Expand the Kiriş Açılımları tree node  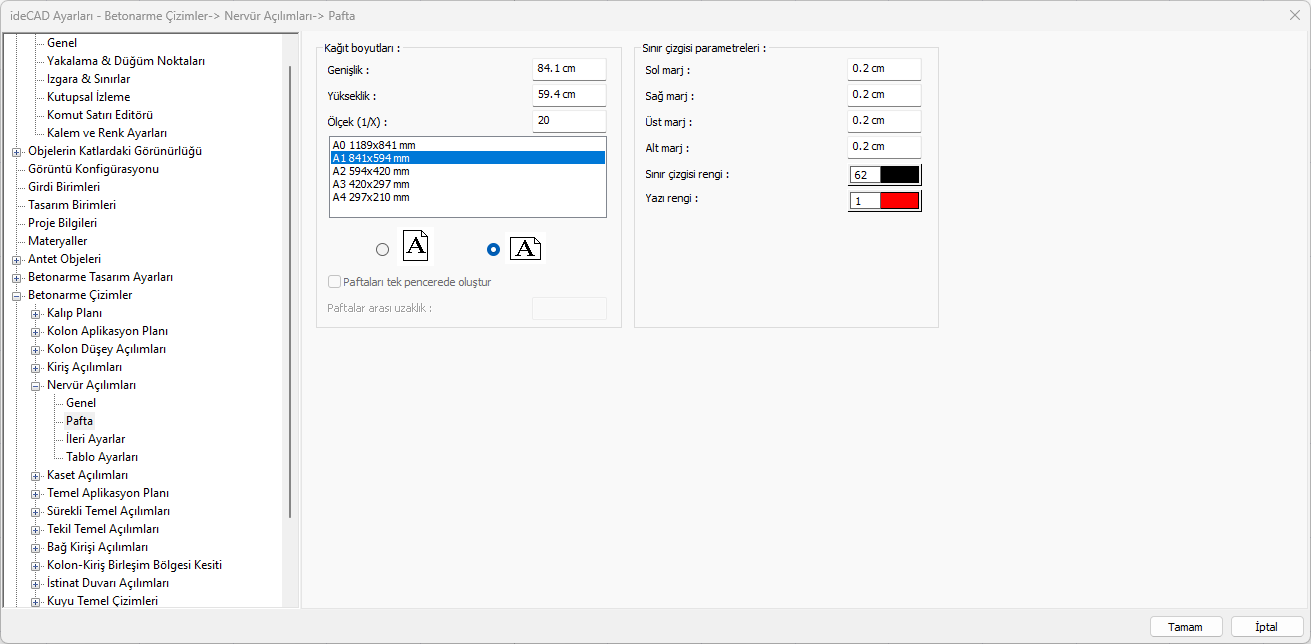[x=35, y=368]
